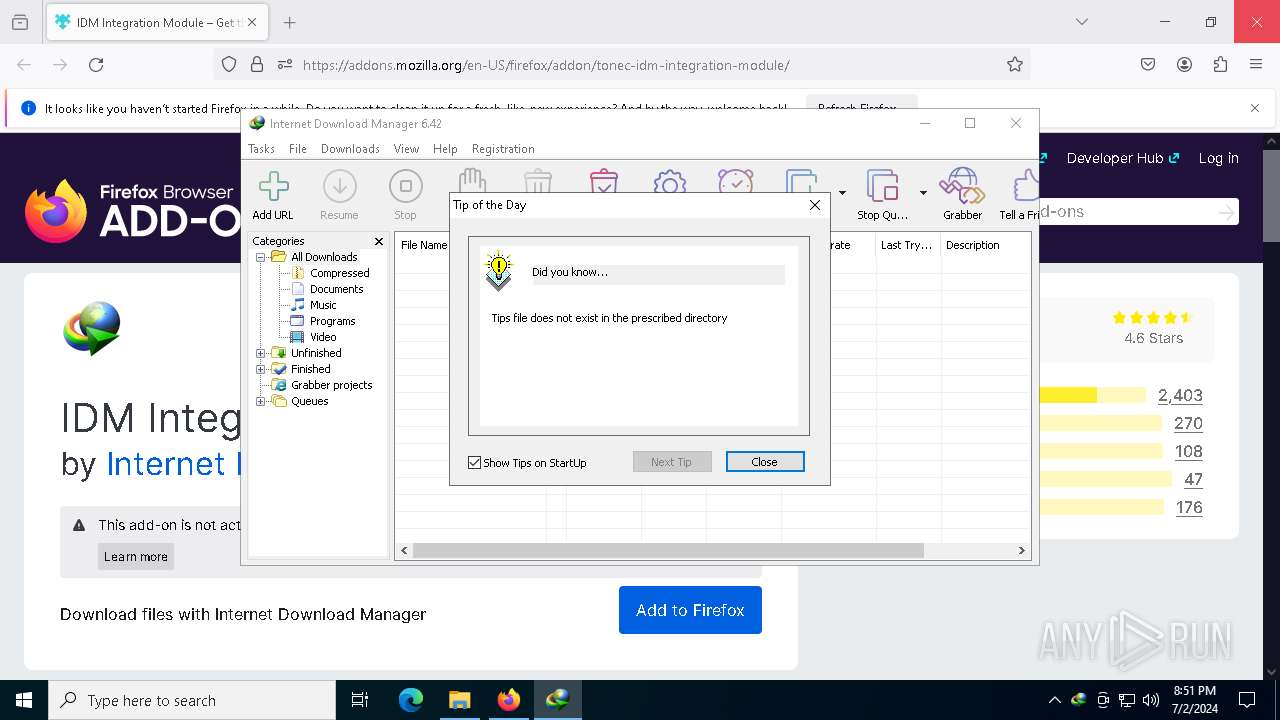Open Options via the gear icon in IDM
Viewport: 1280px width, 720px height.
(x=670, y=180)
